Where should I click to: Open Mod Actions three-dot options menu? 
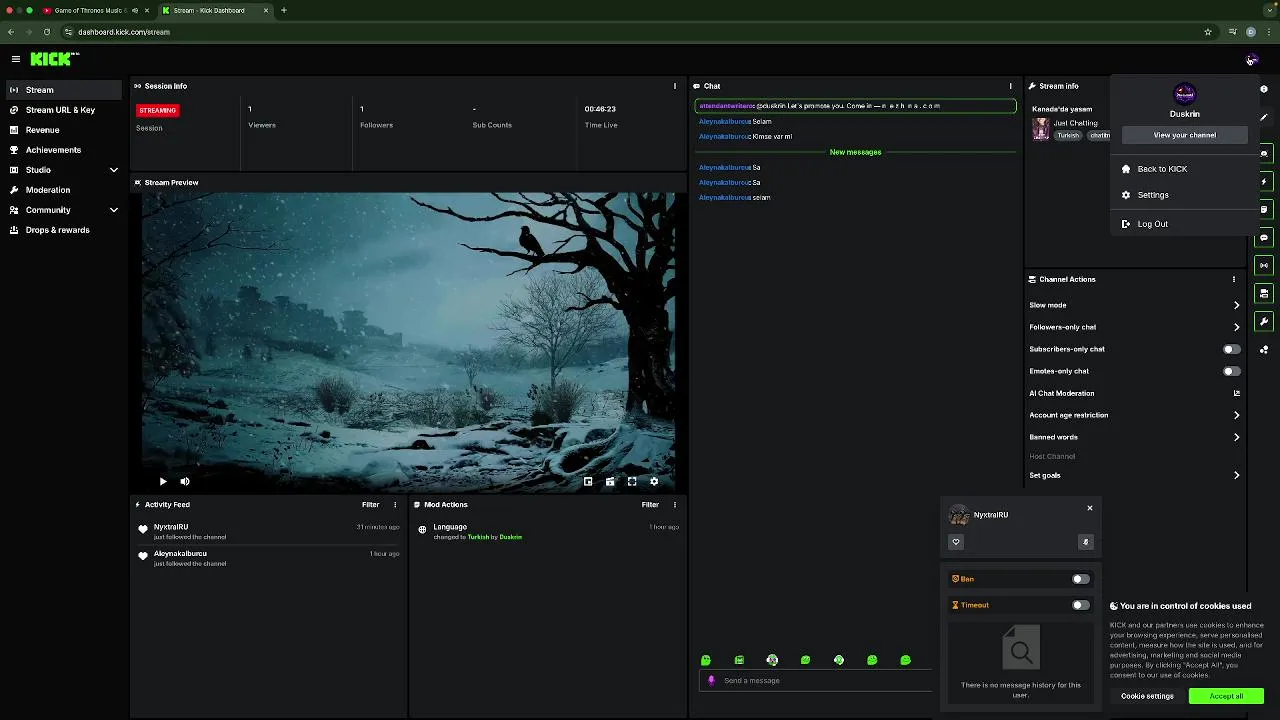click(674, 505)
